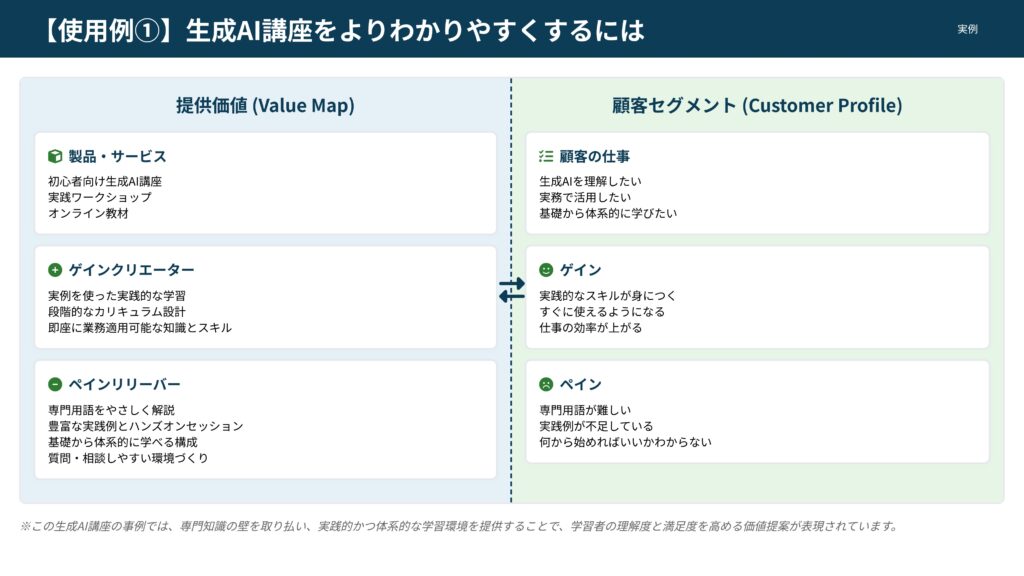Select the 提供価値 (Value Map) heading
Viewport: 1024px width, 576px height.
[265, 106]
